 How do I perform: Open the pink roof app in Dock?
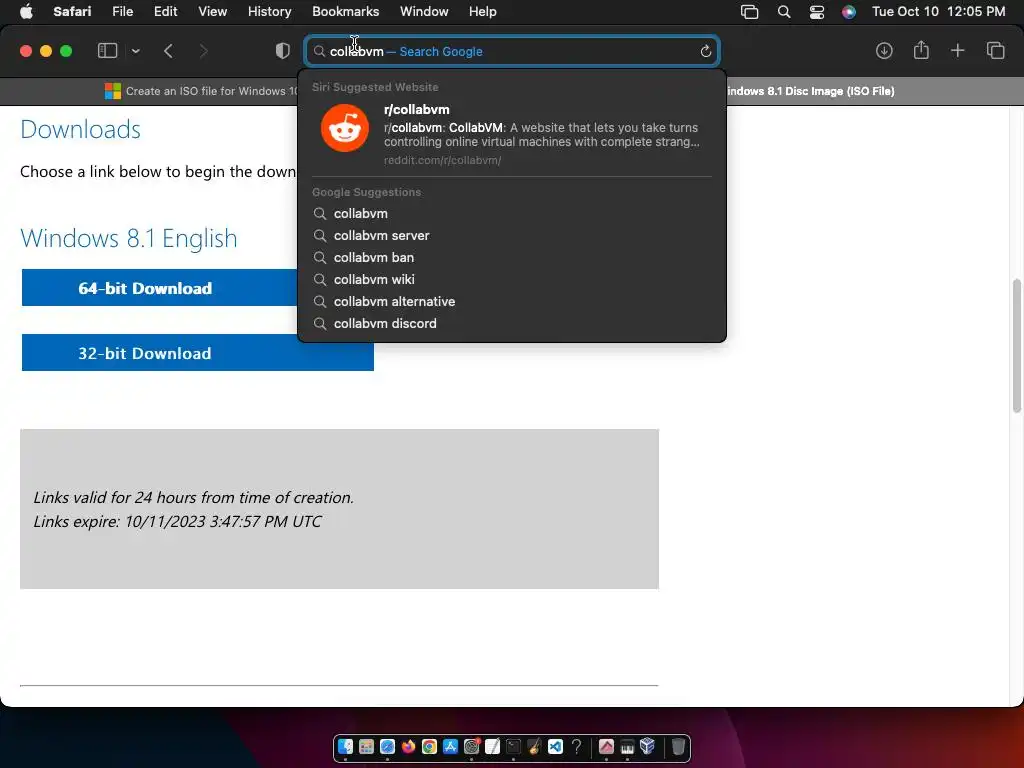point(606,746)
